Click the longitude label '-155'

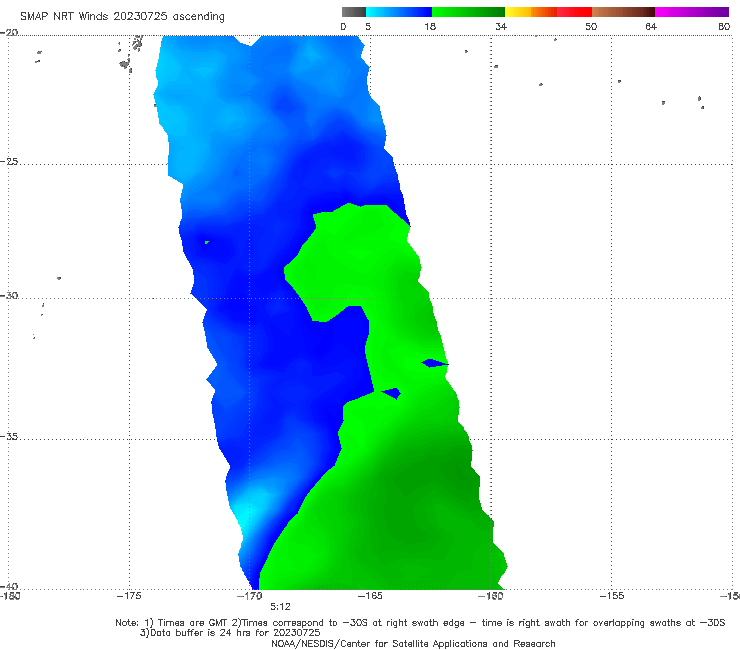612,596
